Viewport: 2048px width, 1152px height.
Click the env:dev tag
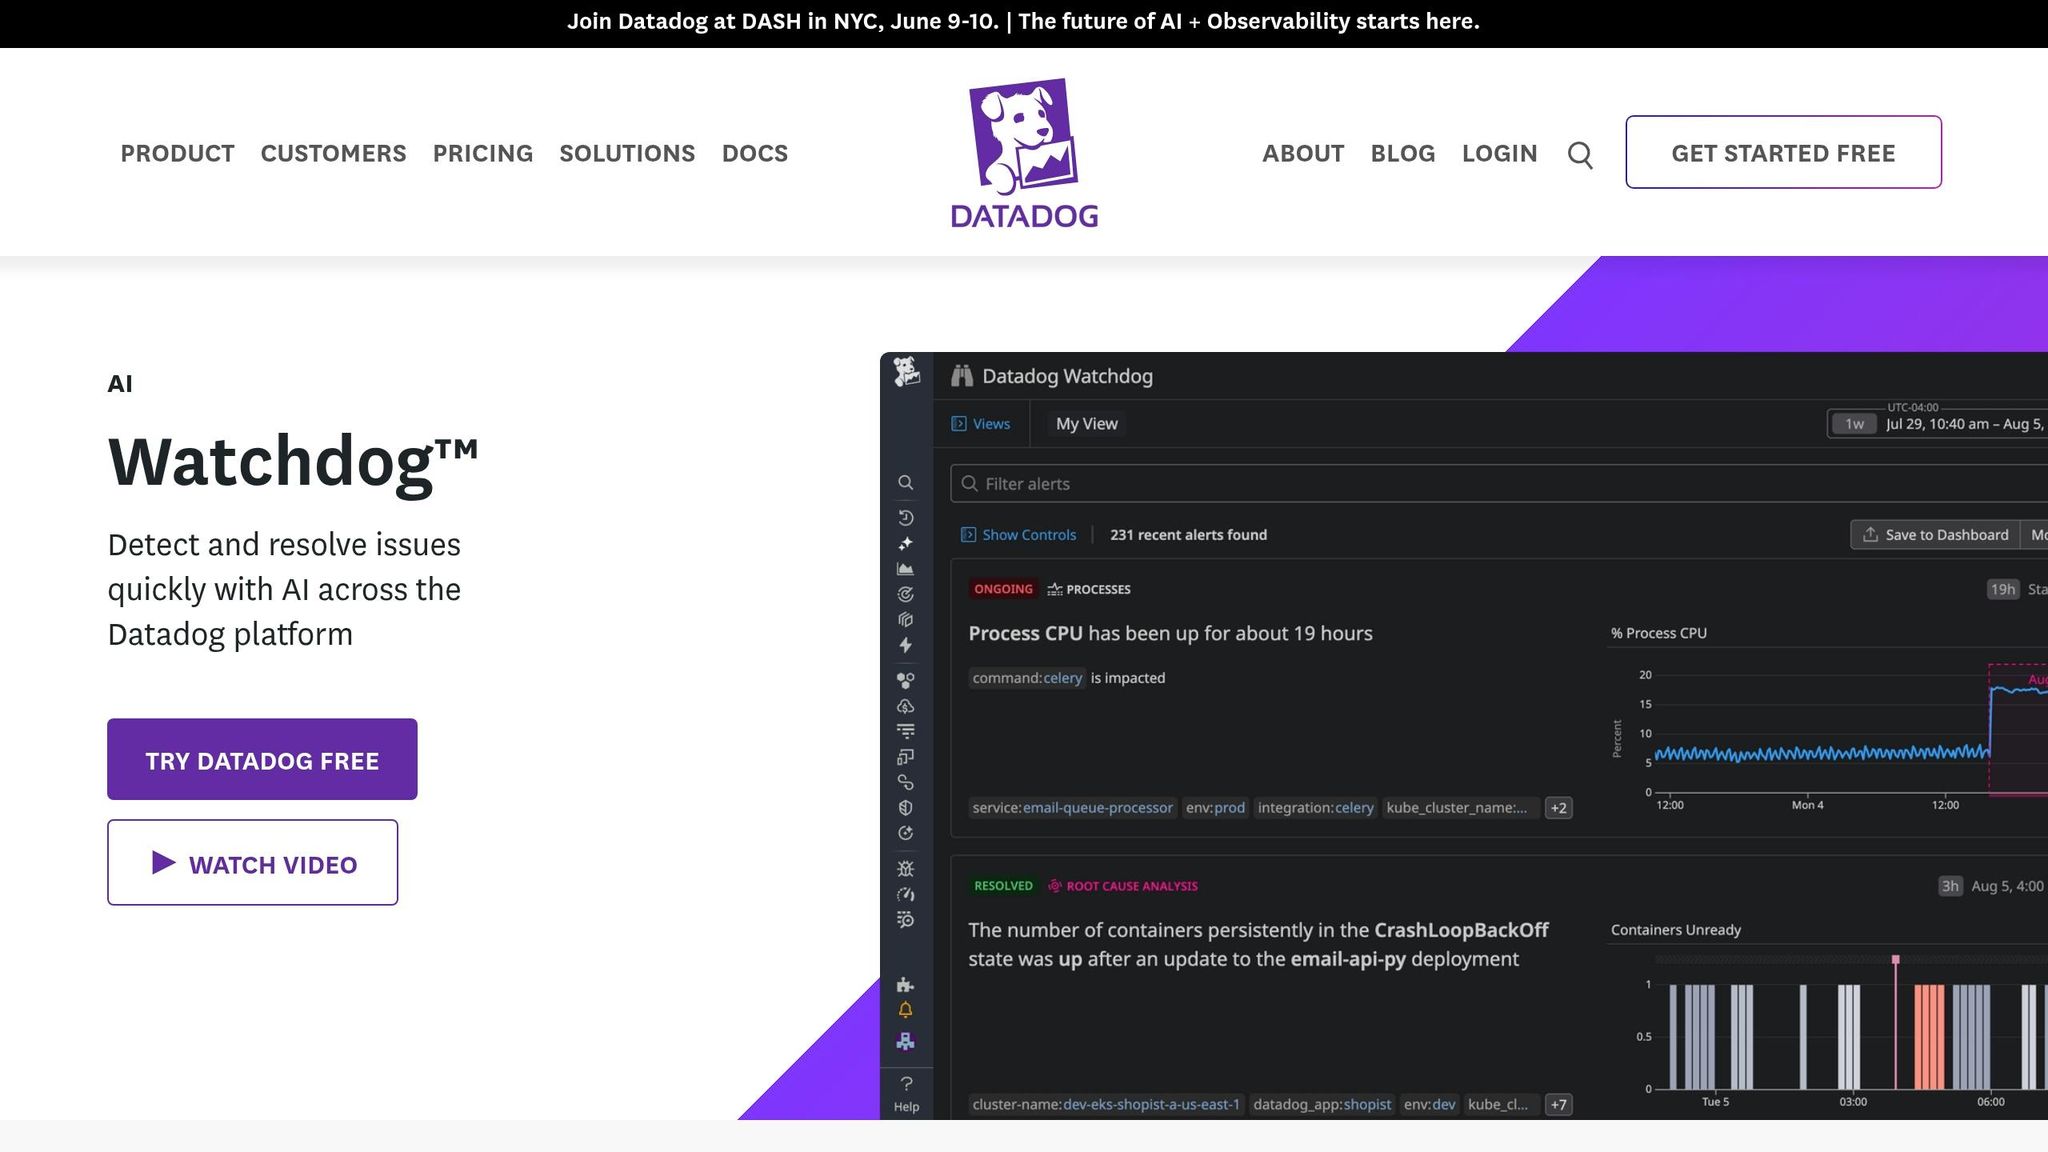click(1429, 1105)
